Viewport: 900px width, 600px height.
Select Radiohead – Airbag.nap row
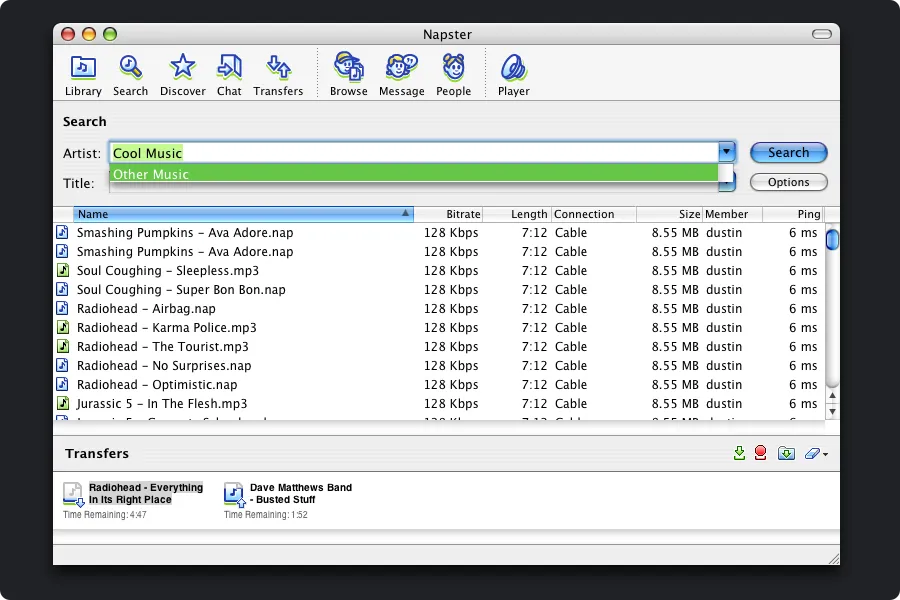click(439, 308)
